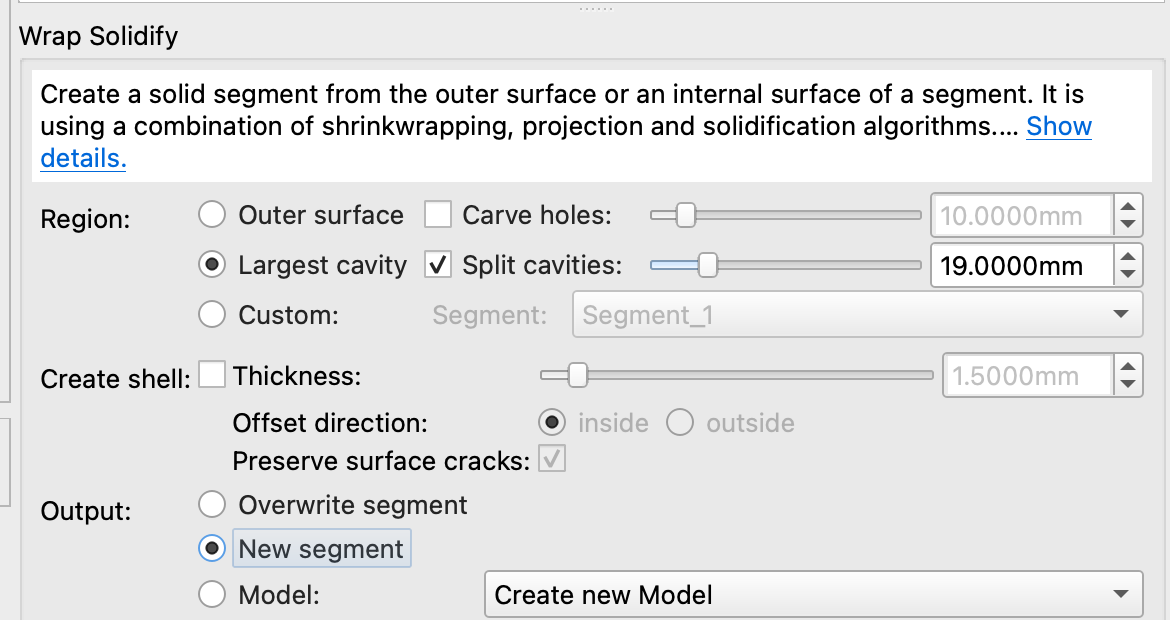Image resolution: width=1170 pixels, height=620 pixels.
Task: Click the Thickness slider handle
Action: pyautogui.click(x=577, y=376)
